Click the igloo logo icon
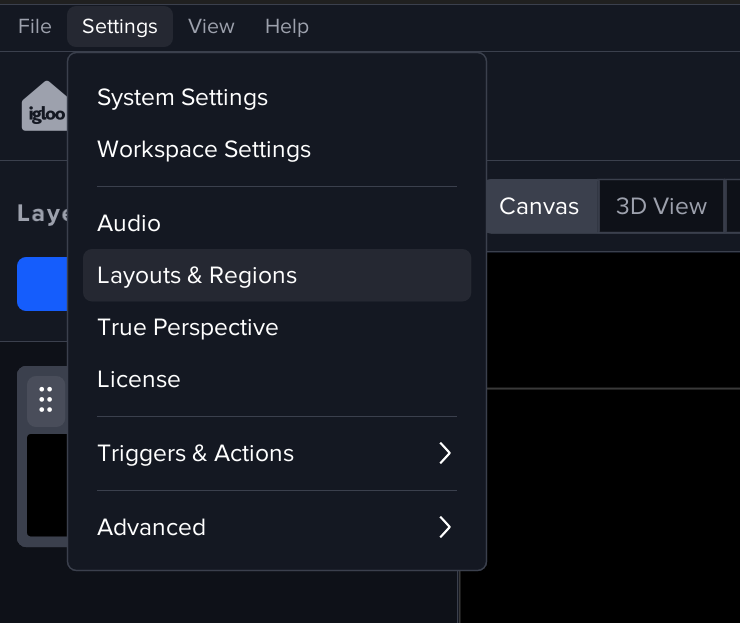 44,107
